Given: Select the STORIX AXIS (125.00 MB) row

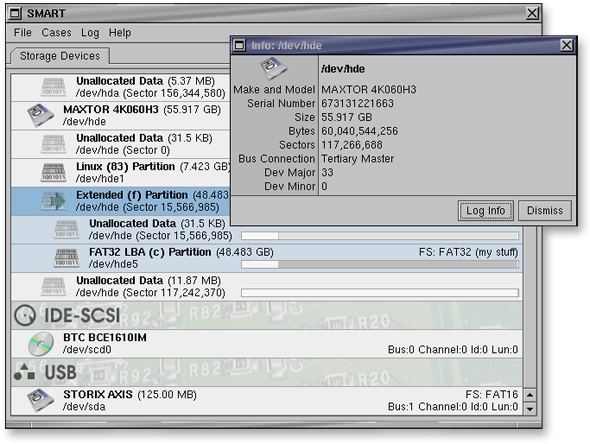Looking at the screenshot, I should (x=266, y=401).
